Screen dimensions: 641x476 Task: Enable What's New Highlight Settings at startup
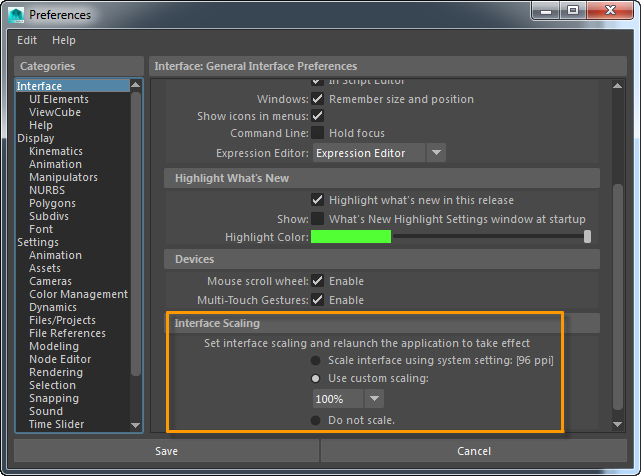click(318, 219)
